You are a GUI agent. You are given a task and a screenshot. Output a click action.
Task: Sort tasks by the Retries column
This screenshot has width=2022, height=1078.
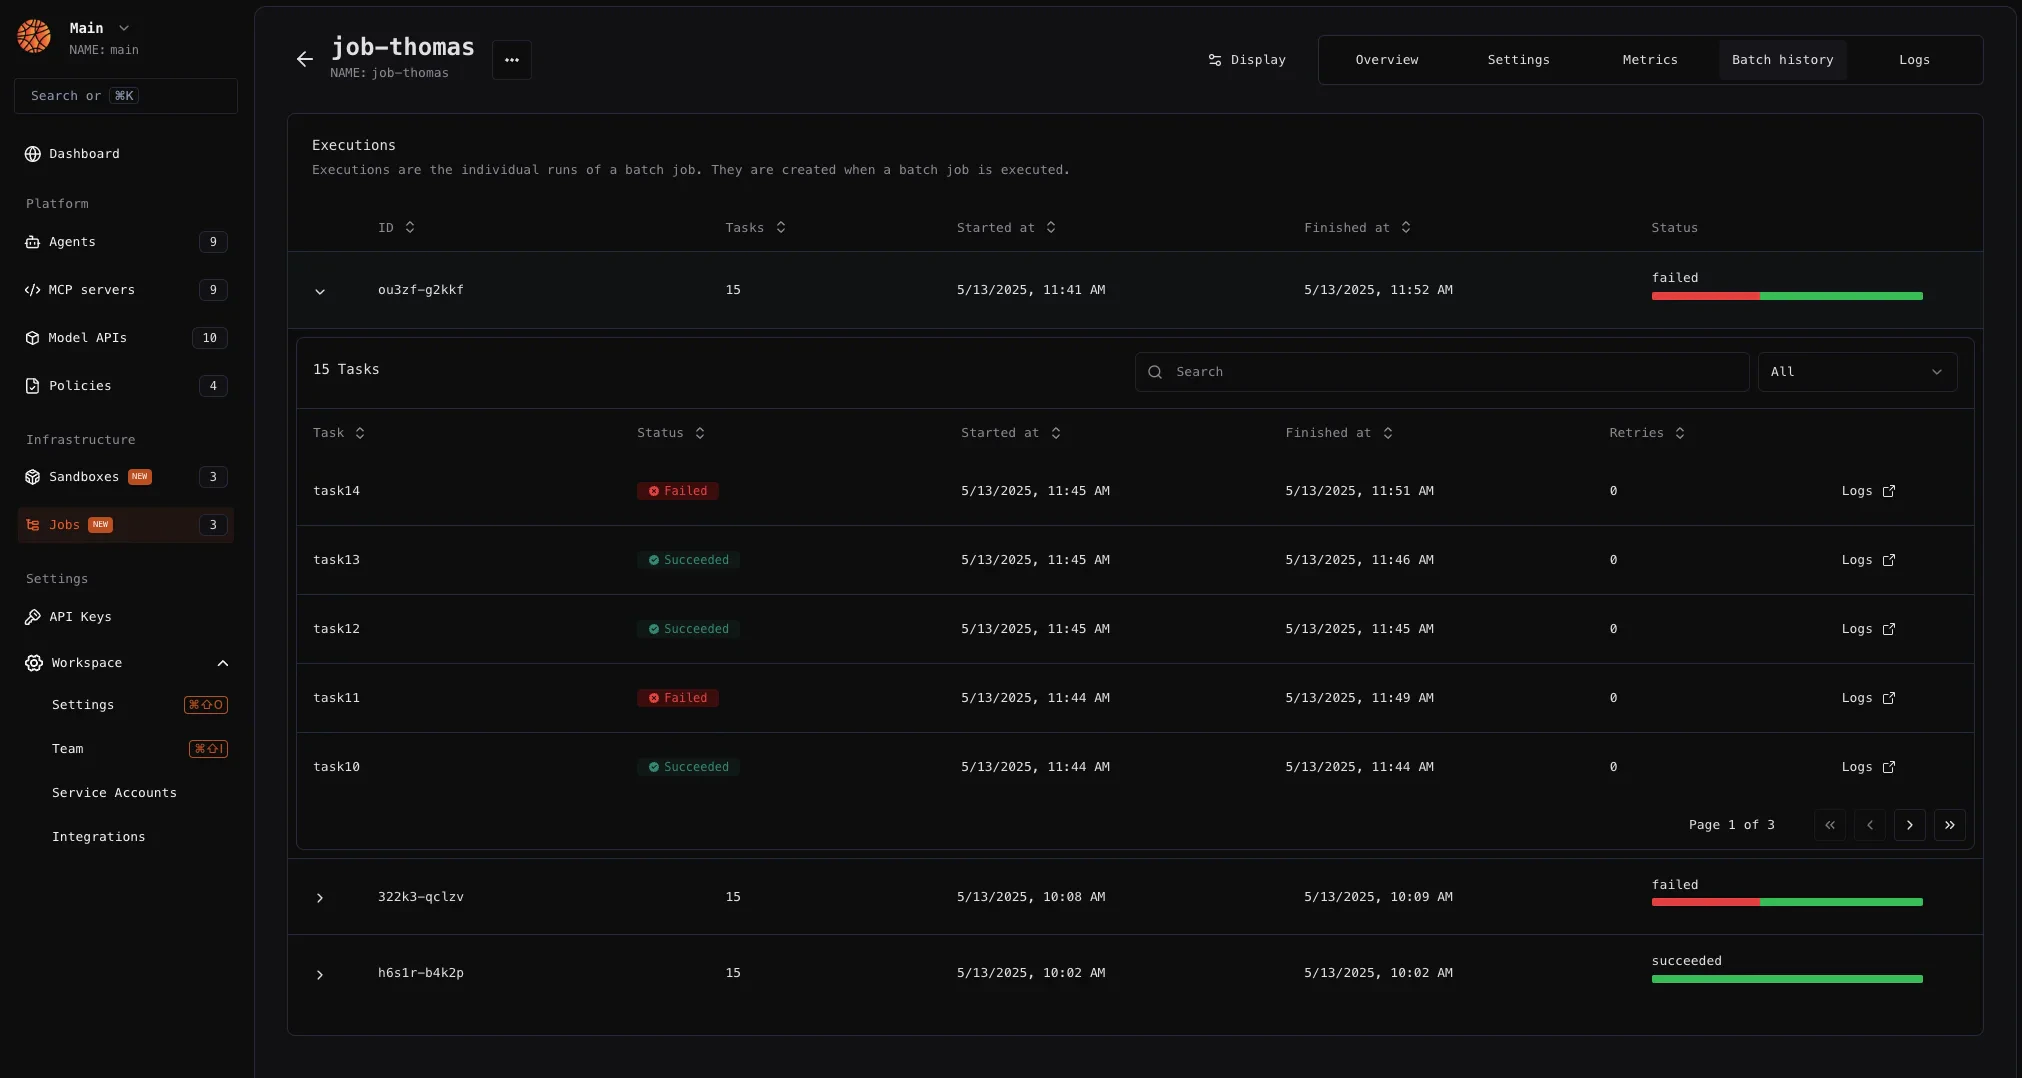click(1647, 433)
